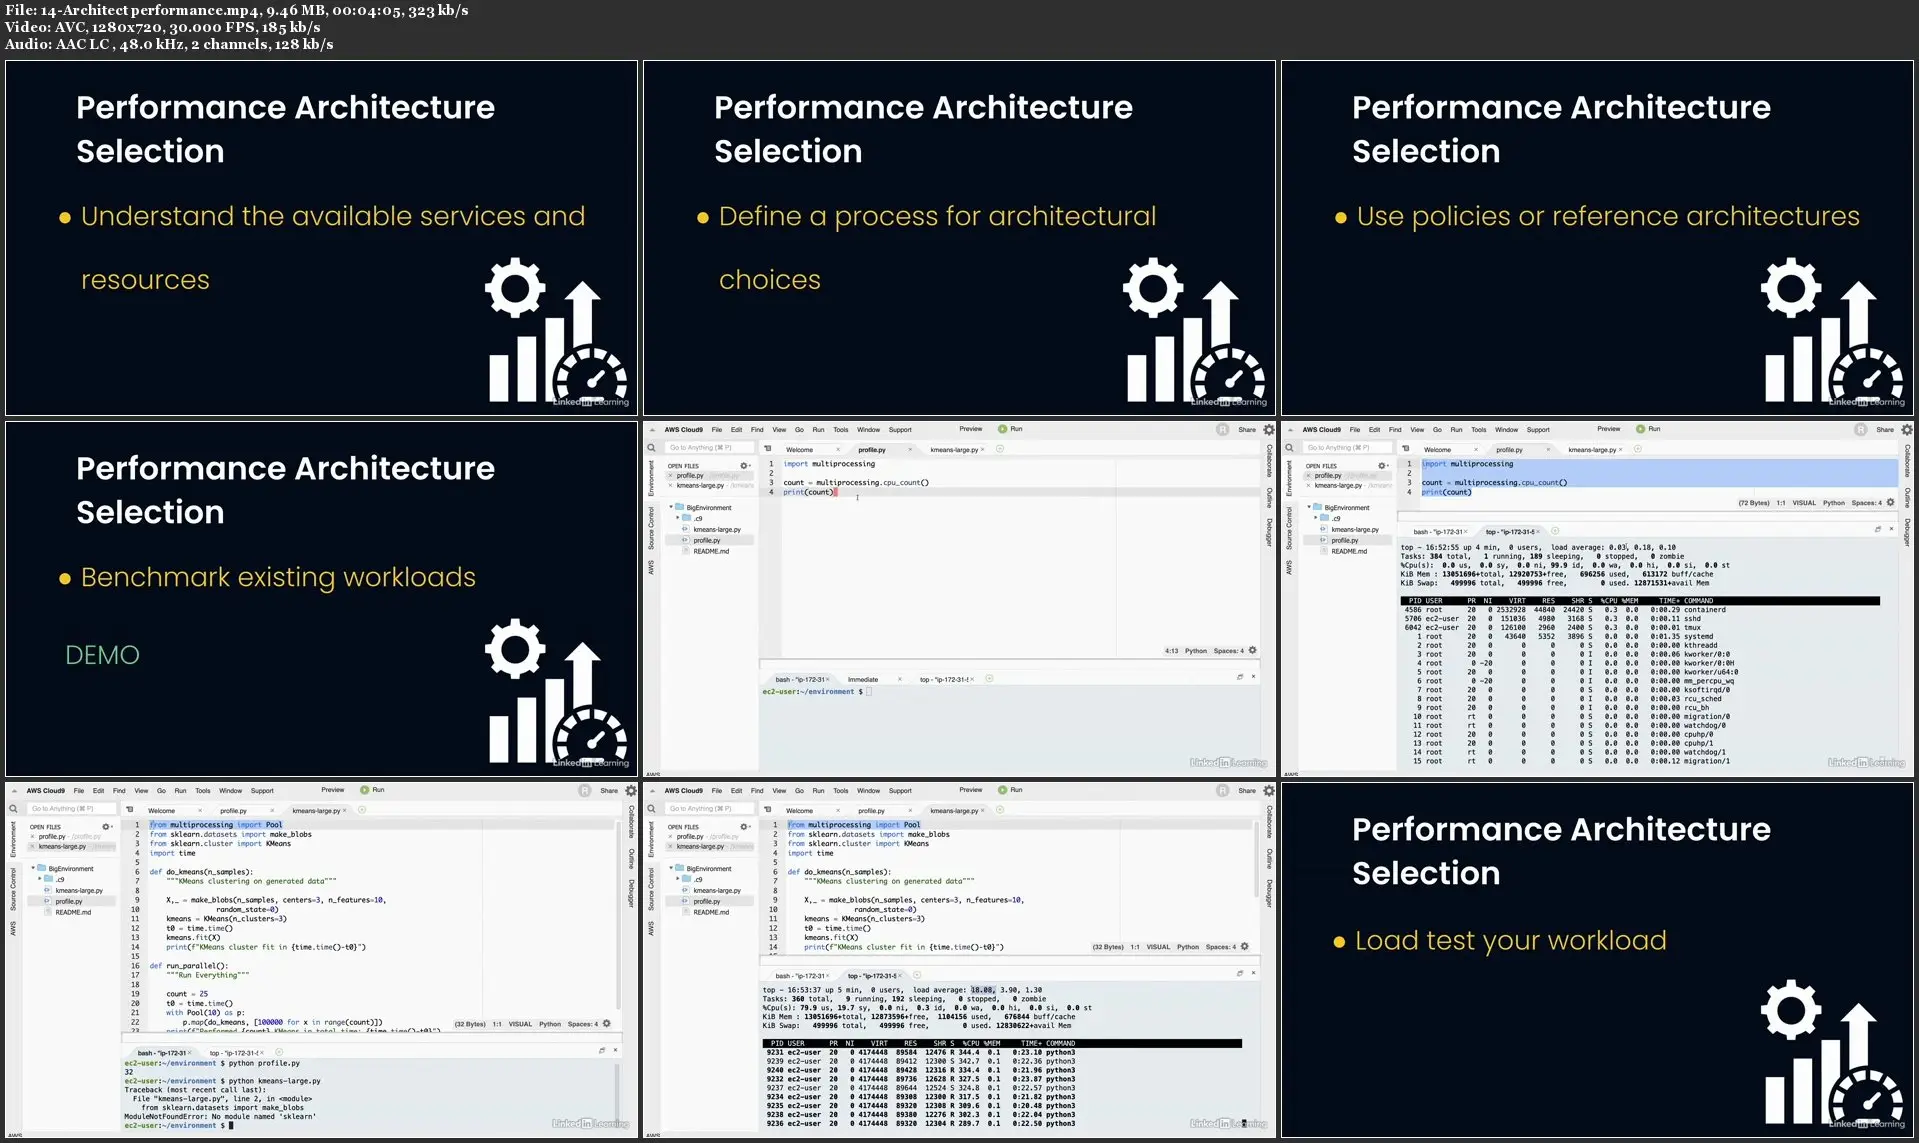Click top-right settings gear in sklearn error frame
The height and width of the screenshot is (1143, 1919).
point(631,791)
